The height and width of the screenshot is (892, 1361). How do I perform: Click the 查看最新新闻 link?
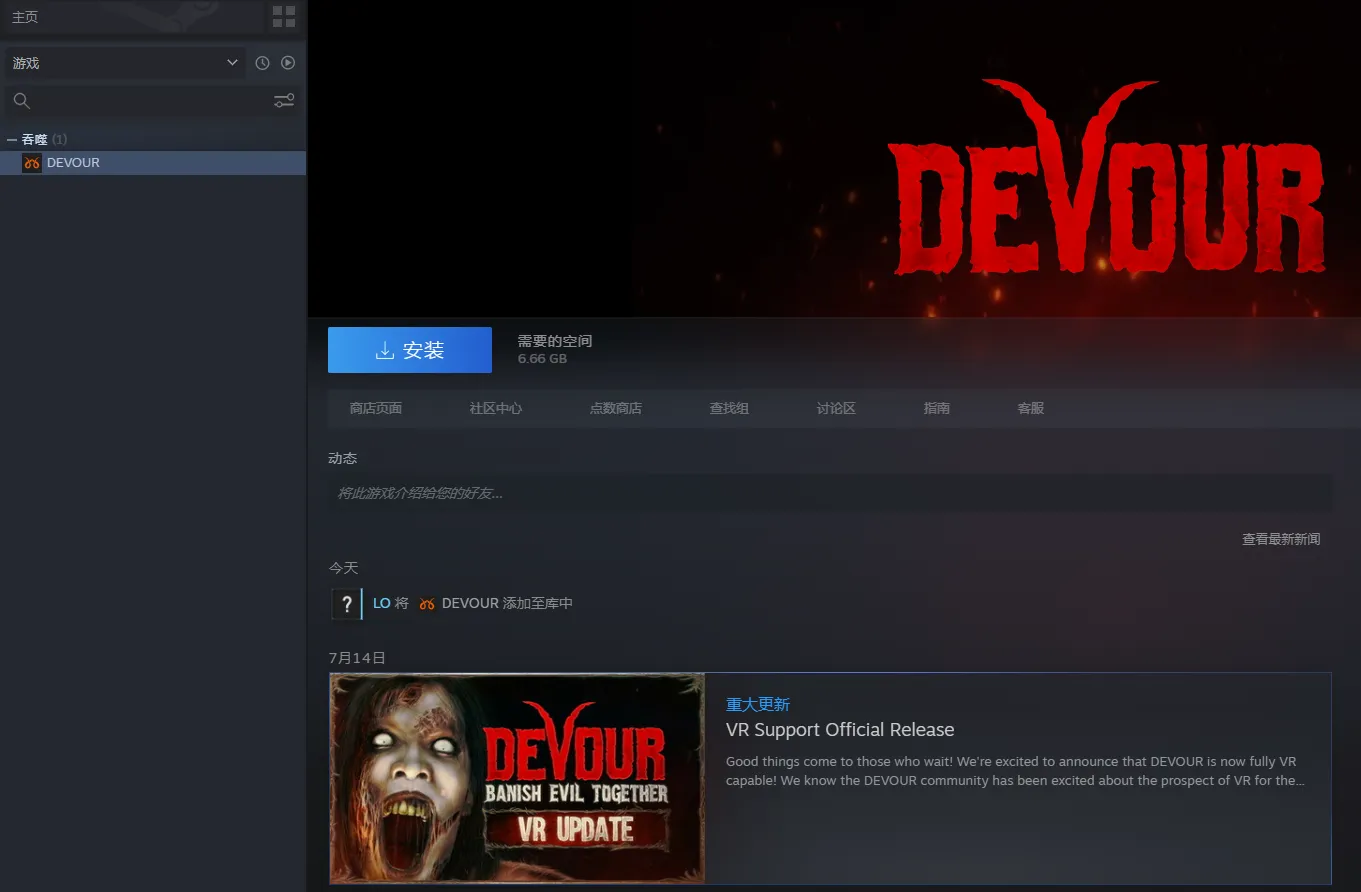pyautogui.click(x=1281, y=539)
